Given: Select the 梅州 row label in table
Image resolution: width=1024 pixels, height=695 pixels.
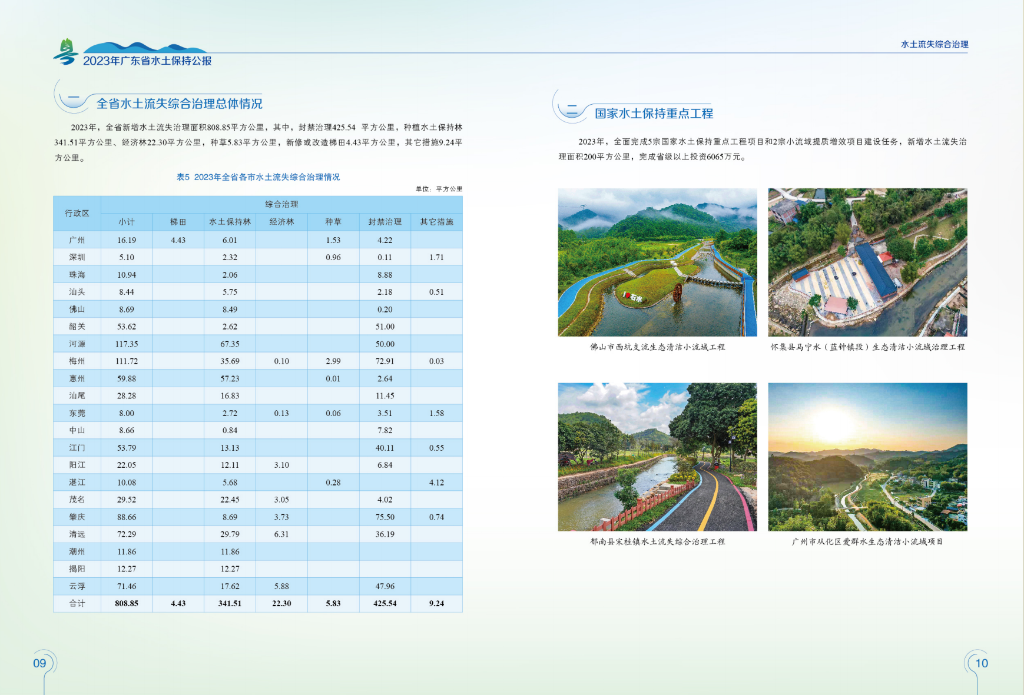Looking at the screenshot, I should click(77, 361).
